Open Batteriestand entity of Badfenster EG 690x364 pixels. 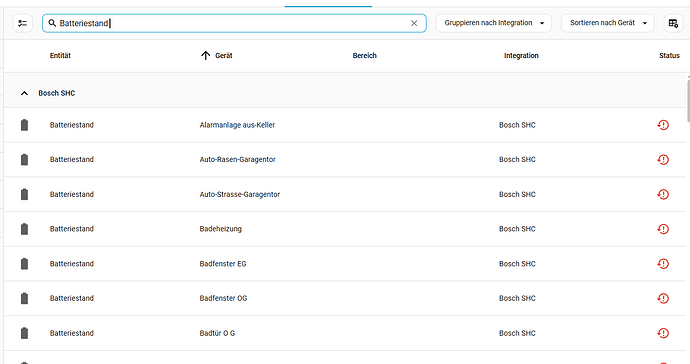72,264
